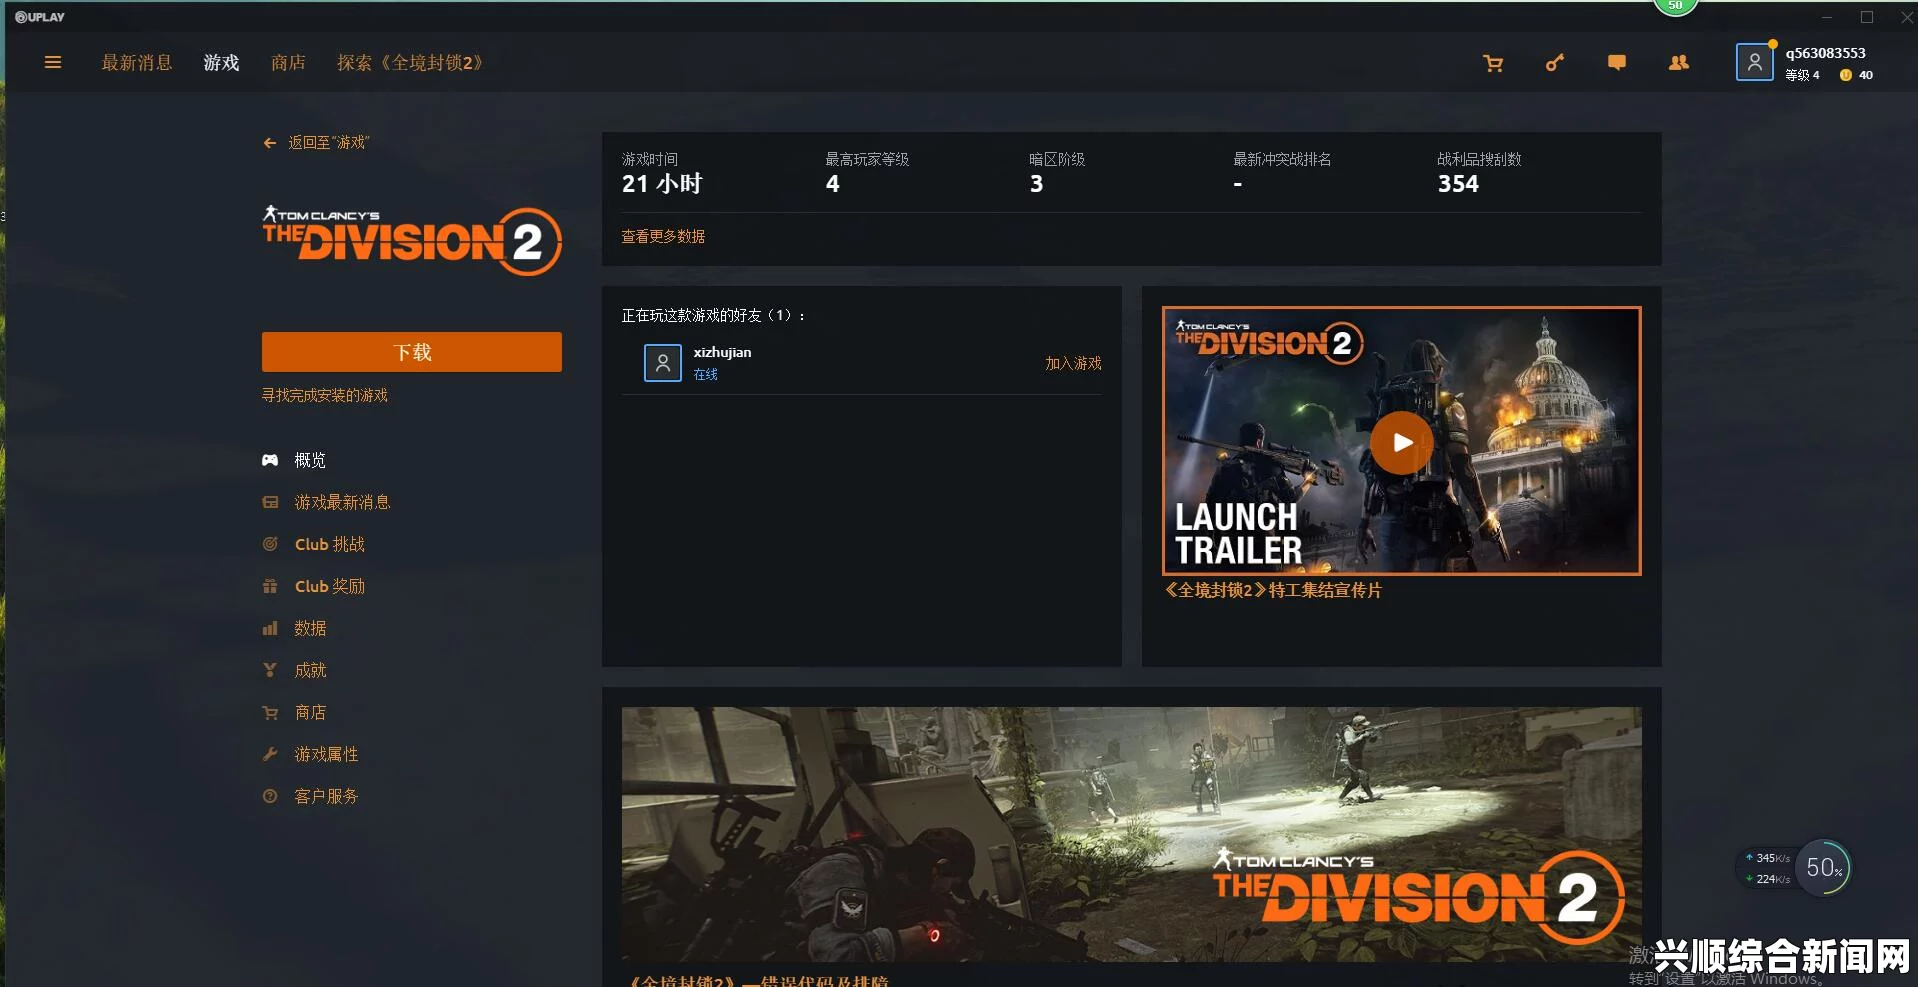
Task: Click the Club rewards gift icon
Action: 270,586
